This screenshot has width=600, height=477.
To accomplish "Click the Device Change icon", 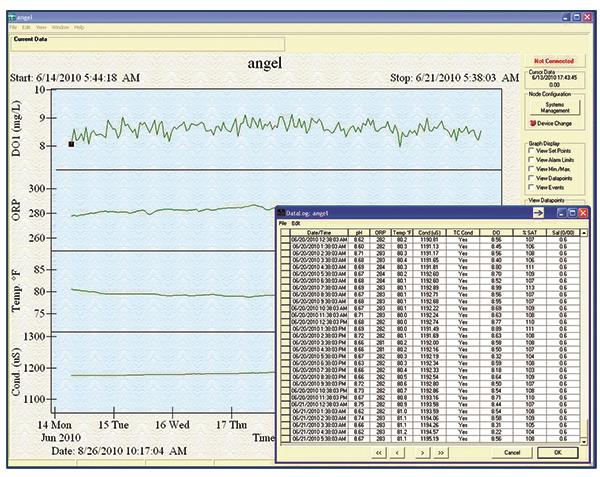I will [x=531, y=123].
